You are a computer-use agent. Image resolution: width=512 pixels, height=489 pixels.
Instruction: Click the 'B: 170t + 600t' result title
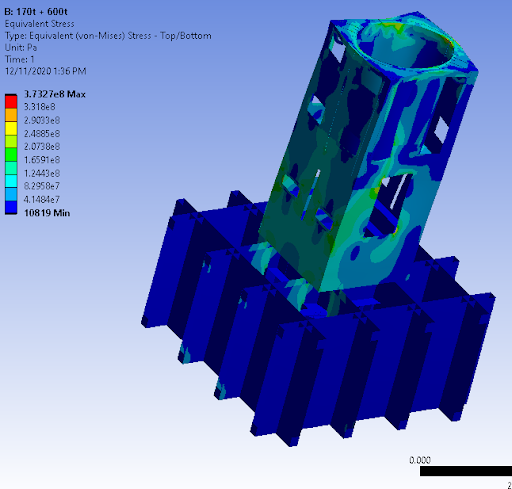tap(36, 12)
